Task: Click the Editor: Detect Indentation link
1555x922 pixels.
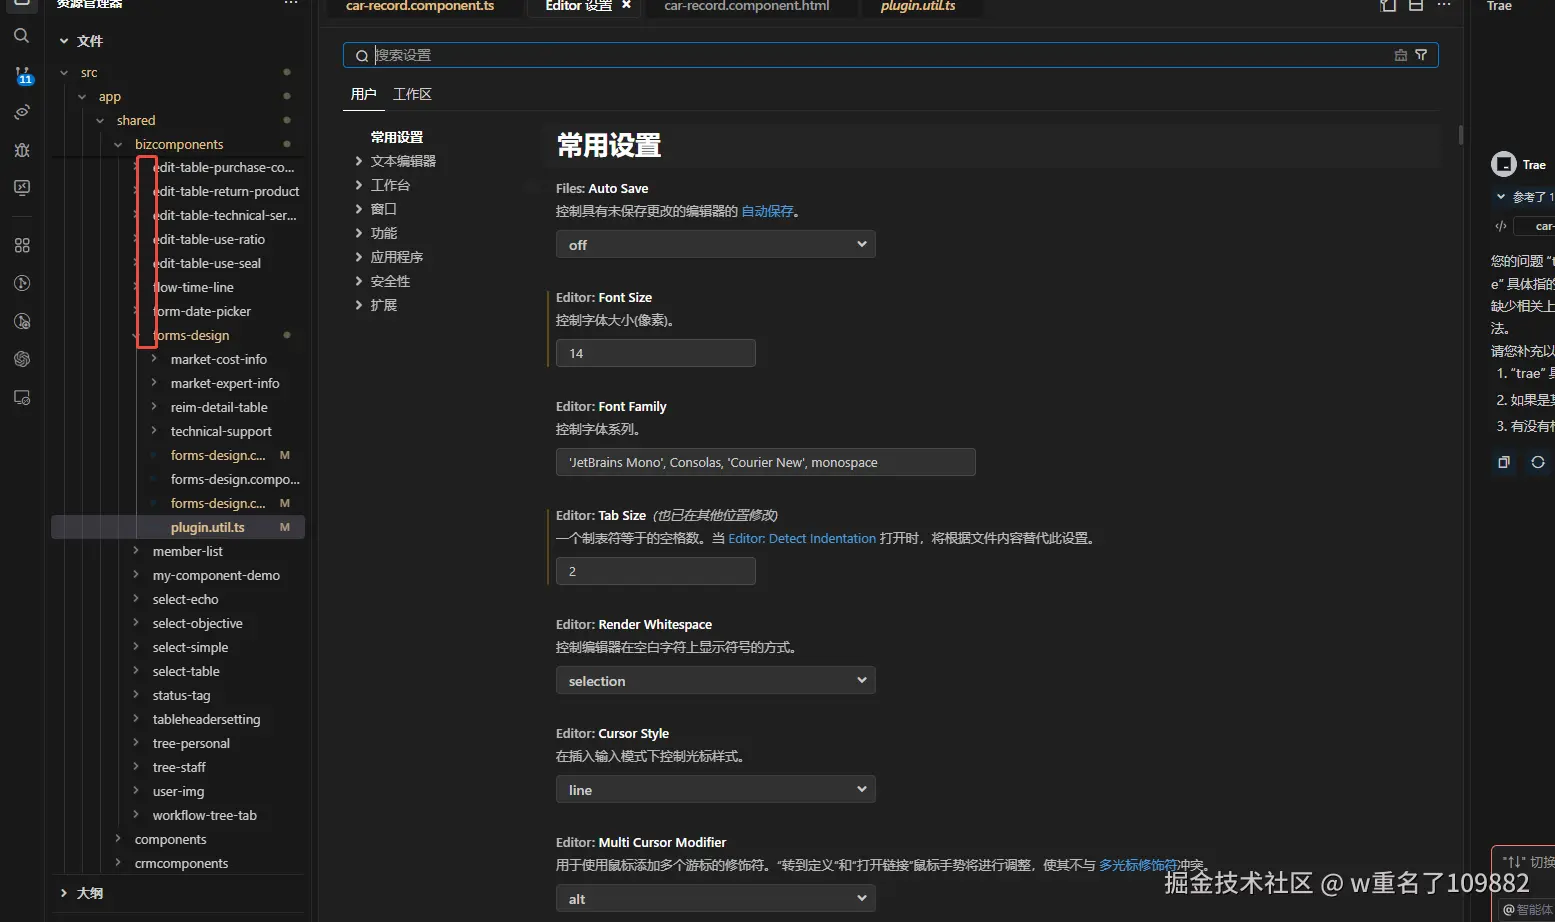Action: pyautogui.click(x=802, y=538)
